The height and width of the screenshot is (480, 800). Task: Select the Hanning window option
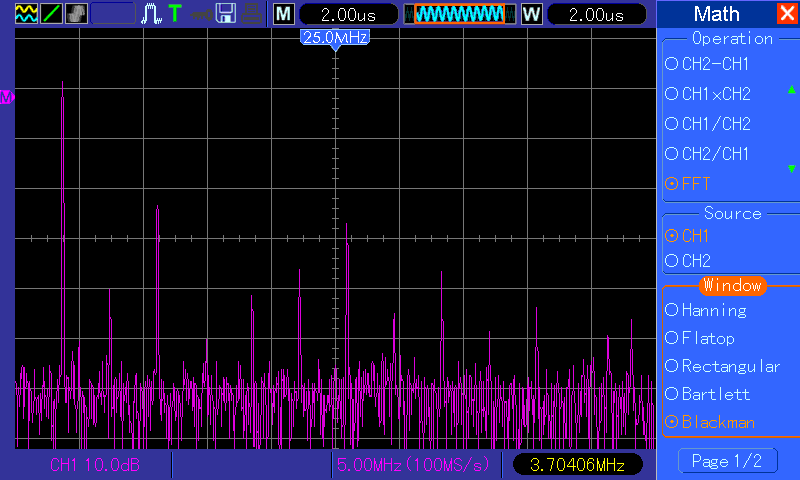pyautogui.click(x=714, y=310)
